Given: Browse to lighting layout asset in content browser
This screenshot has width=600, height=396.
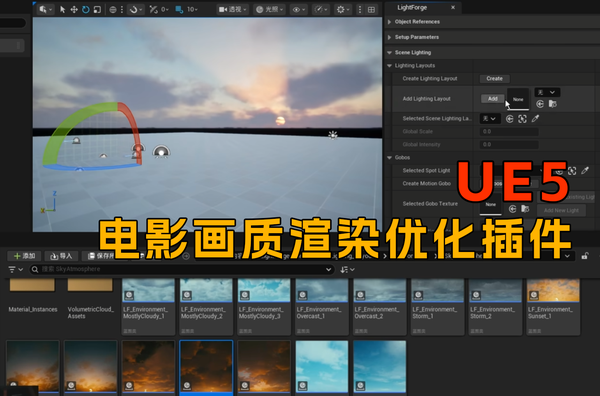Looking at the screenshot, I should (552, 104).
